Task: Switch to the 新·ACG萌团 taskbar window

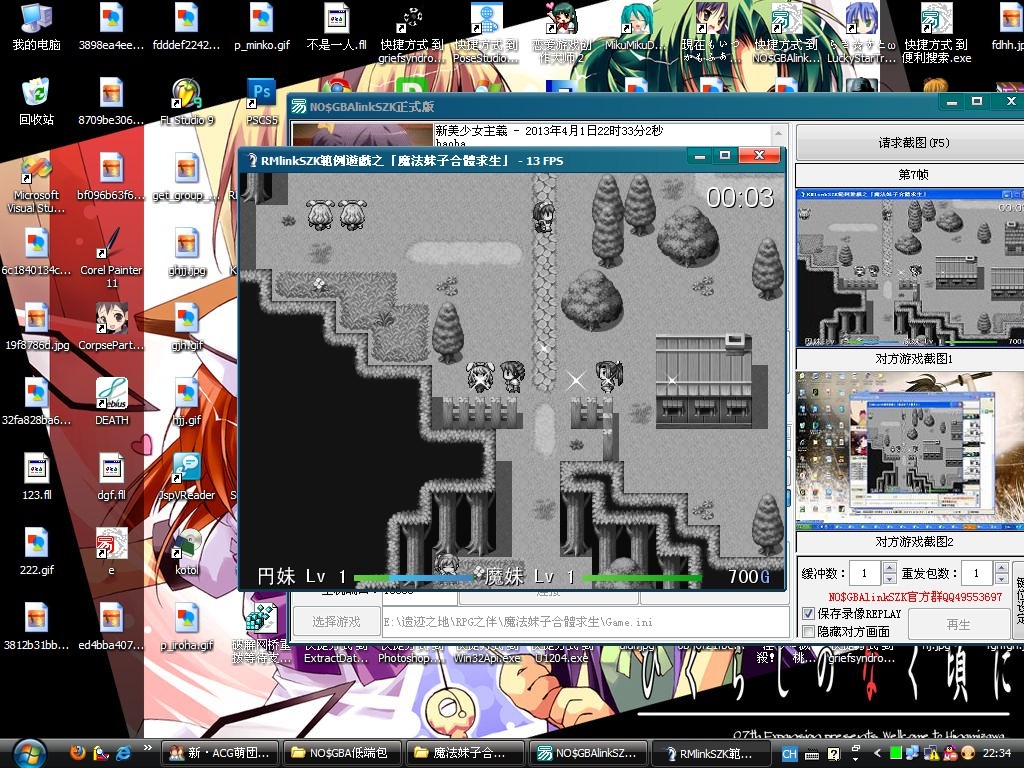Action: click(x=220, y=754)
